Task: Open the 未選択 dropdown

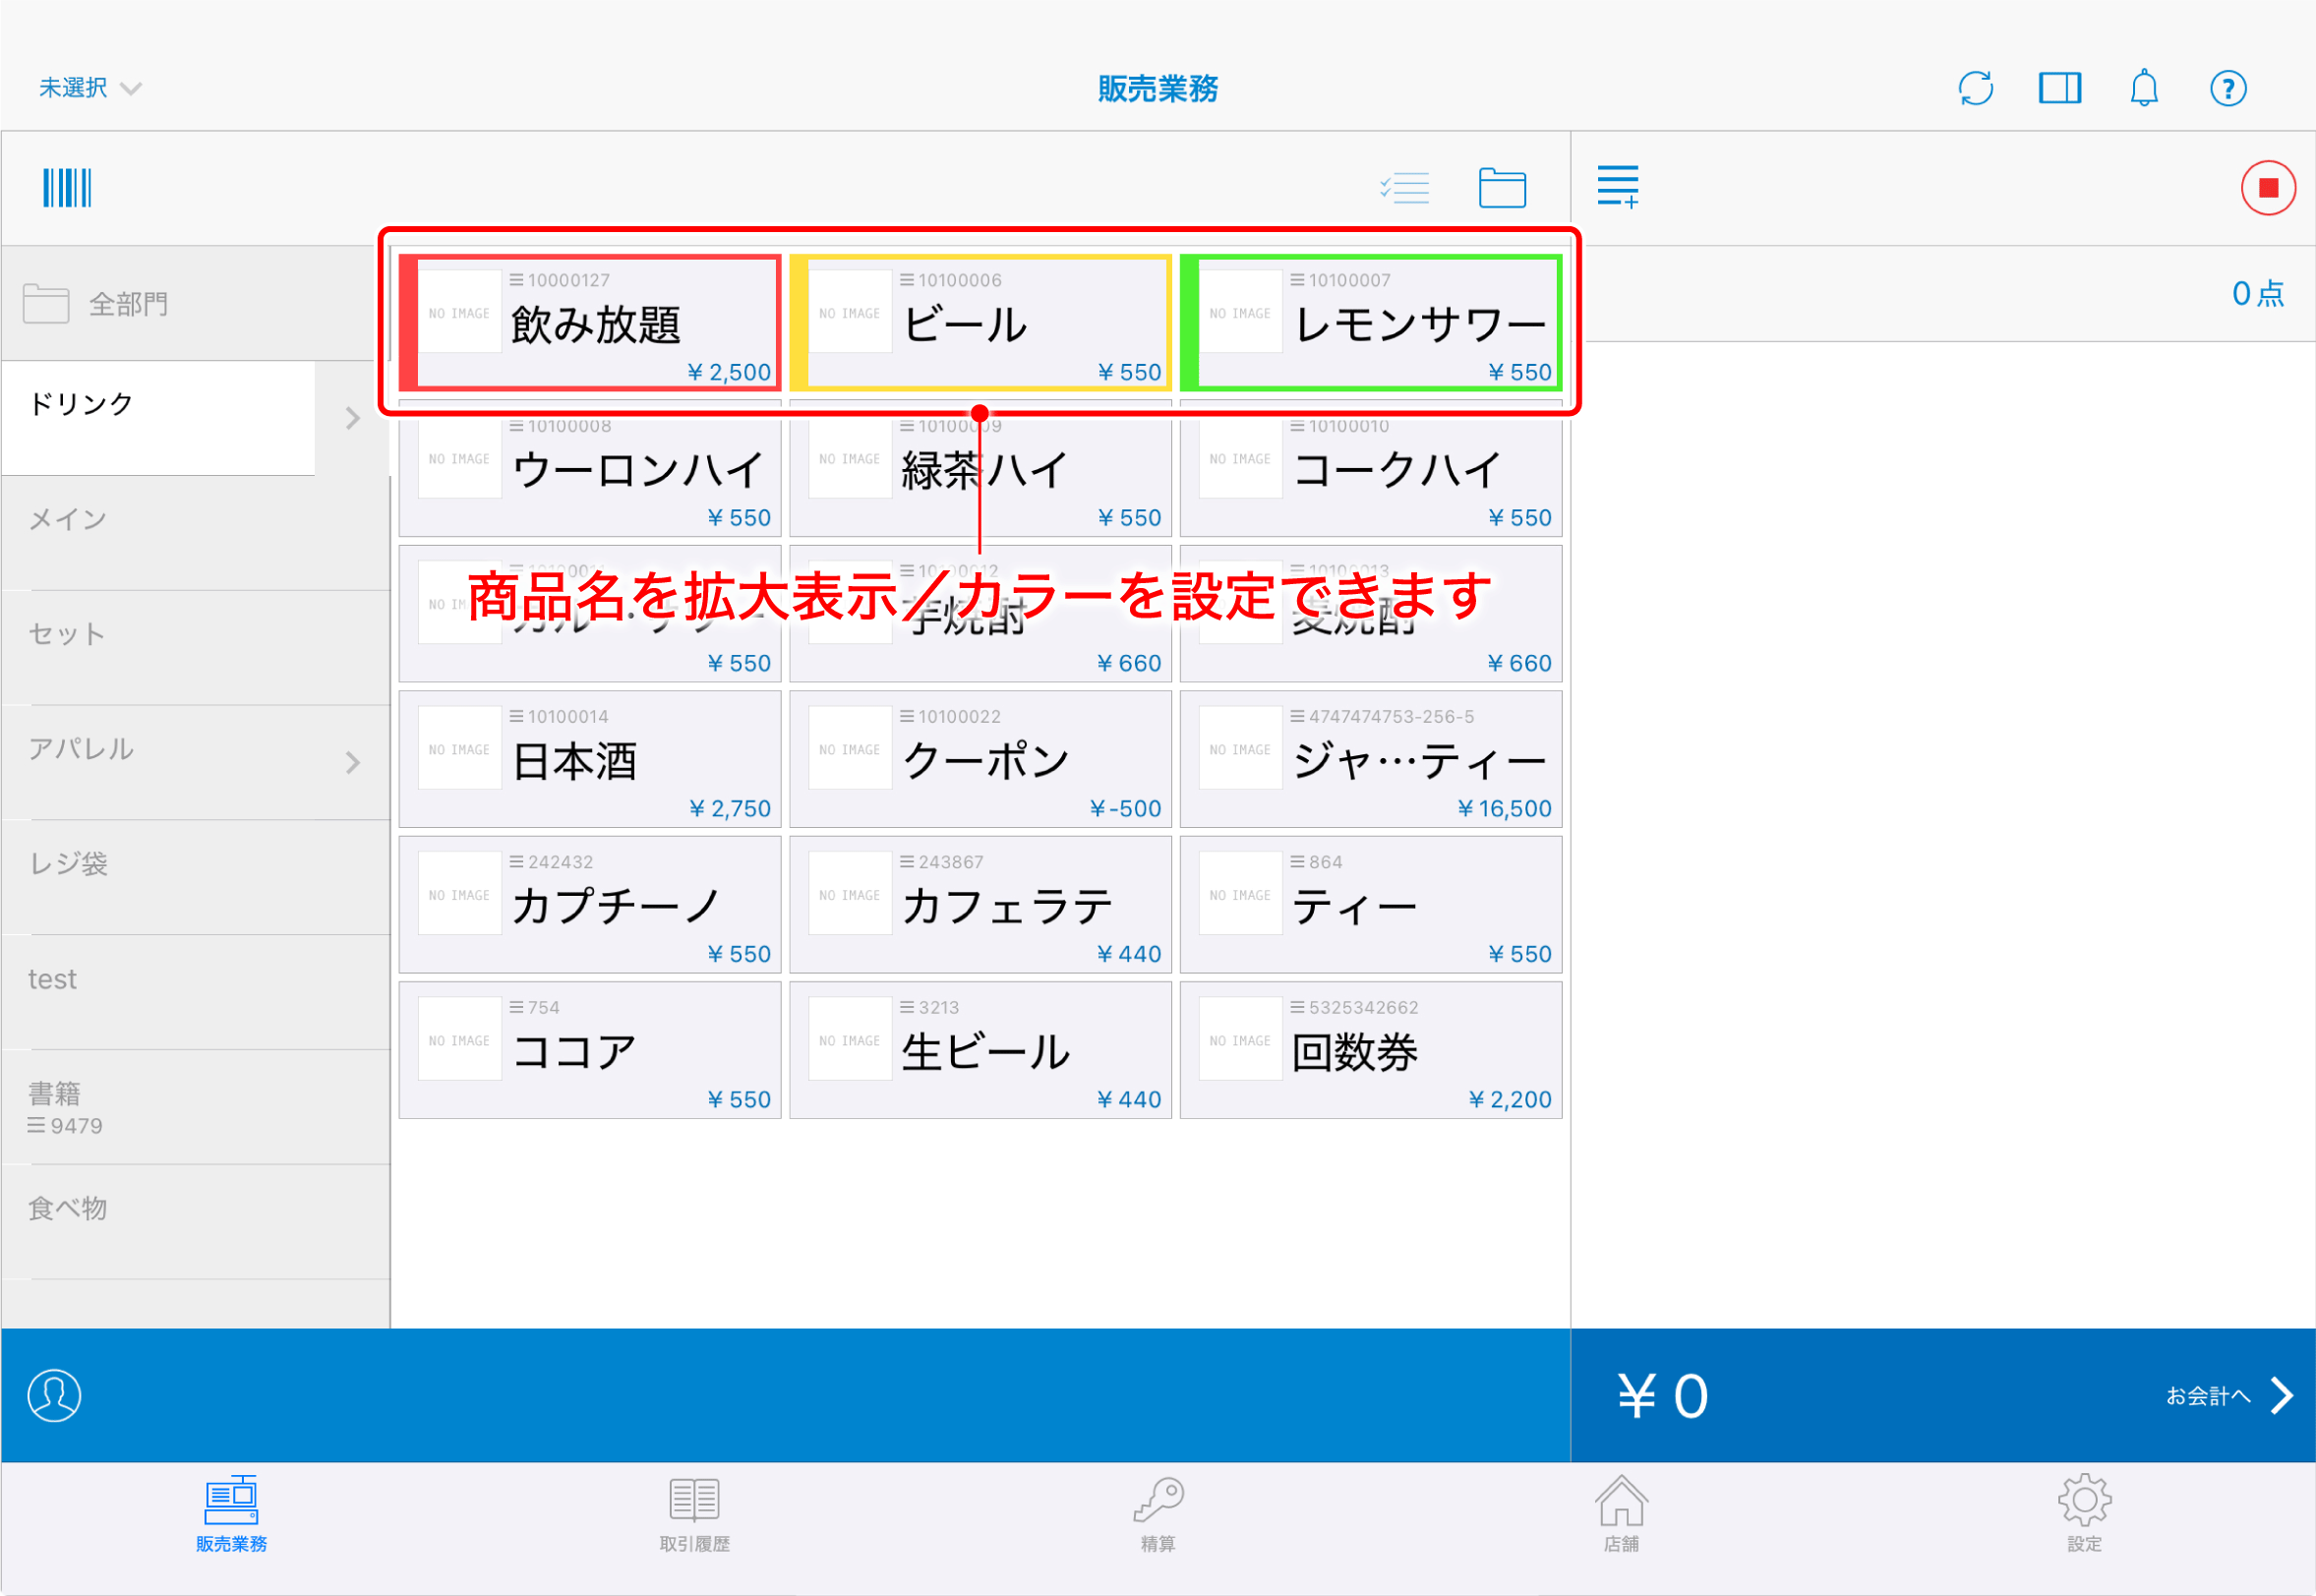Action: 90,88
